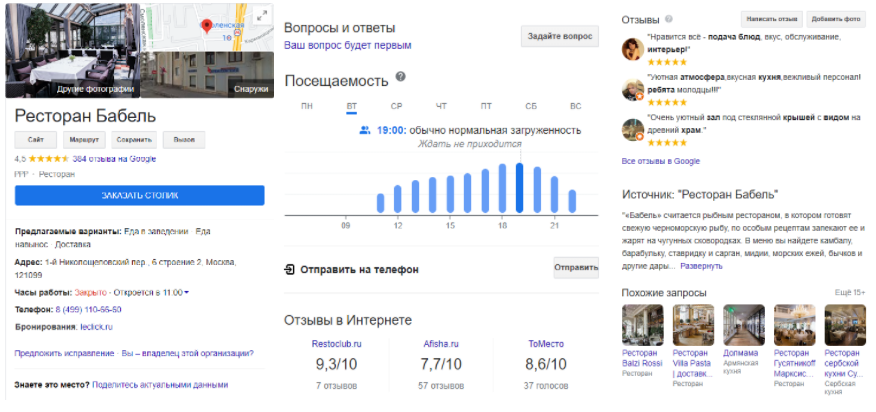Open the map thumbnail
Screen dimensions: 876x412
[207, 27]
